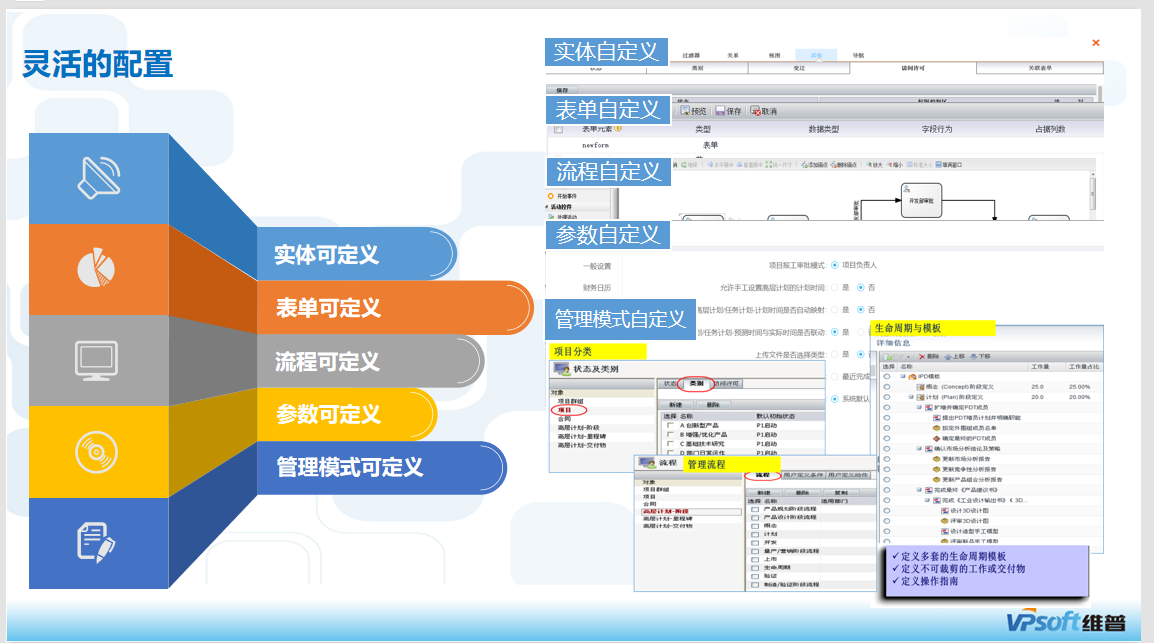Select 是 for 允许手工设置高层计划的计划时间
The height and width of the screenshot is (643, 1154).
[835, 288]
